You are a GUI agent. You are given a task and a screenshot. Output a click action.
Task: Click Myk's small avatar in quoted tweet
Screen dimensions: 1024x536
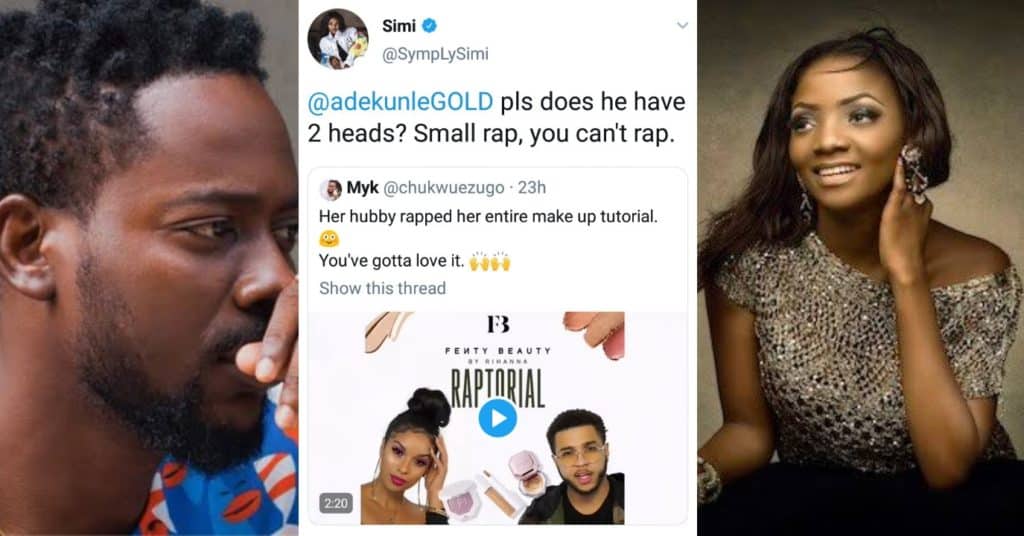[x=330, y=189]
